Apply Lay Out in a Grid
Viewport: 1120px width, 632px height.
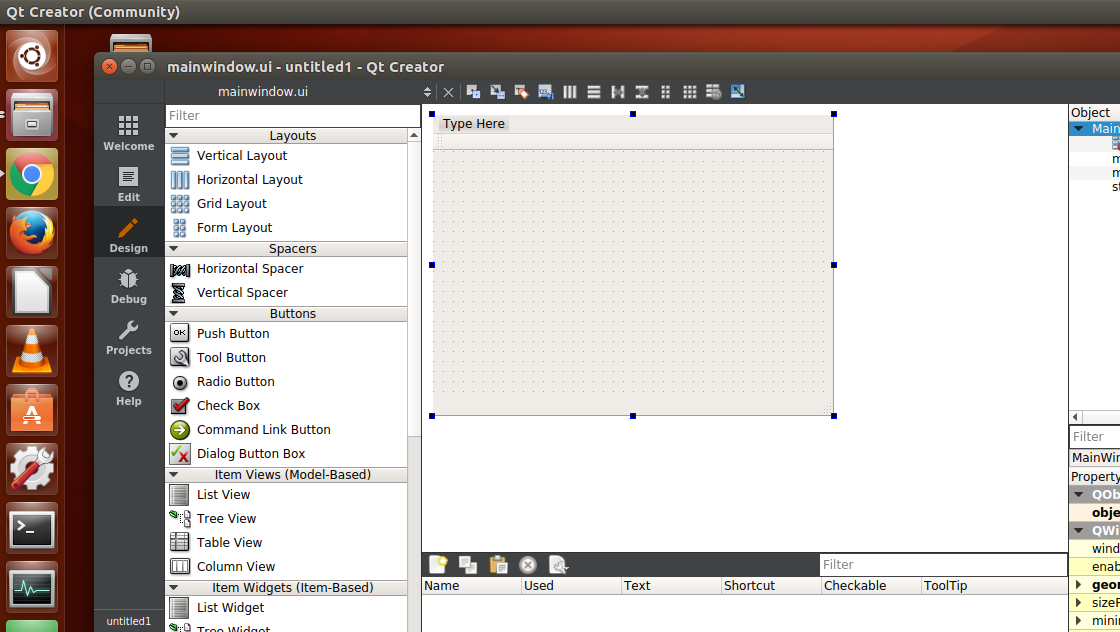pyautogui.click(x=690, y=92)
